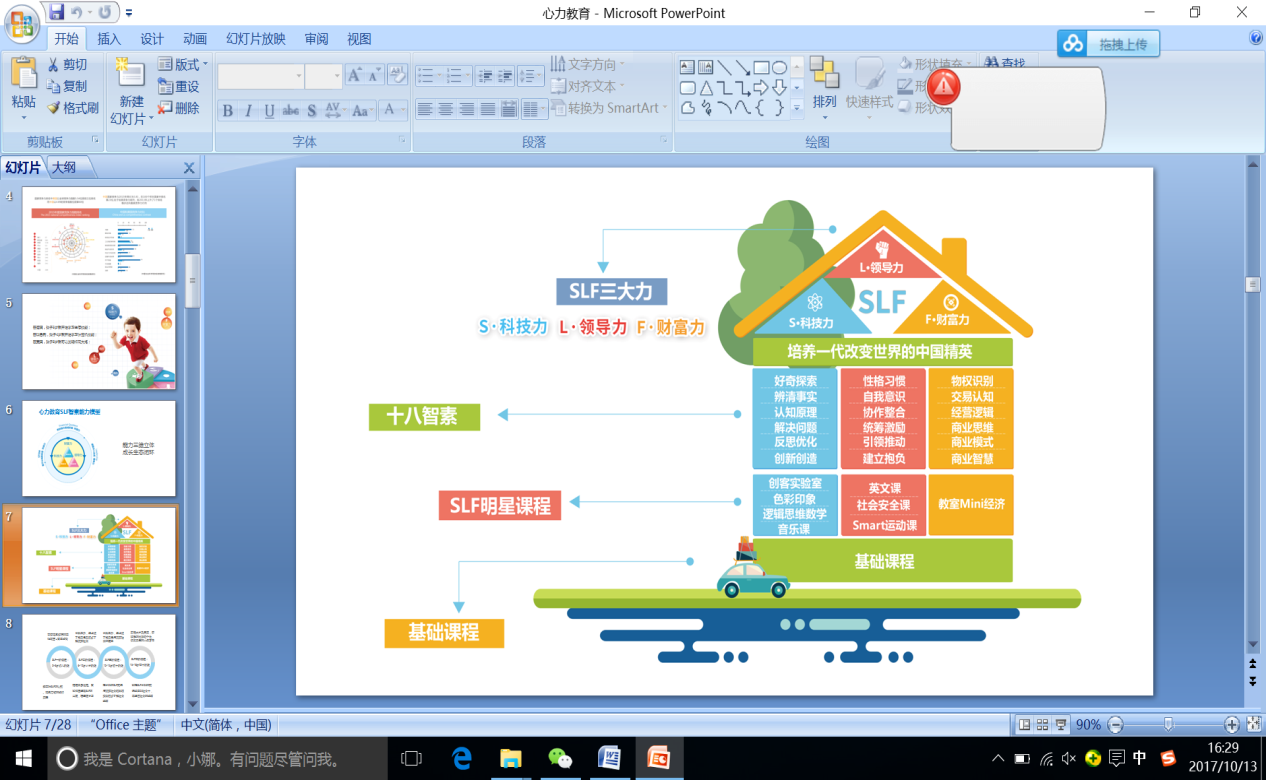Cut selection with the 剪切 scissors
The height and width of the screenshot is (780, 1266).
67,65
